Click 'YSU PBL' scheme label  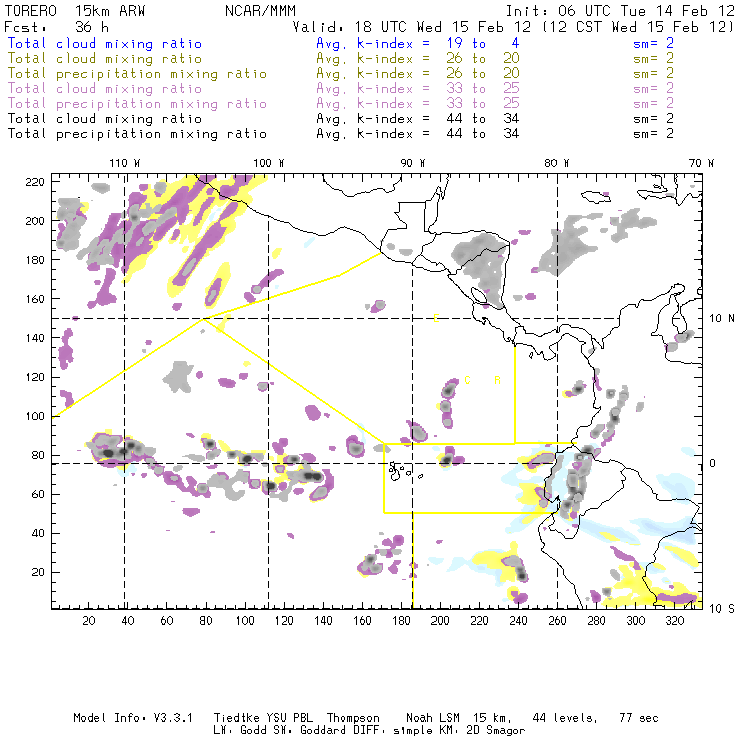click(x=289, y=718)
